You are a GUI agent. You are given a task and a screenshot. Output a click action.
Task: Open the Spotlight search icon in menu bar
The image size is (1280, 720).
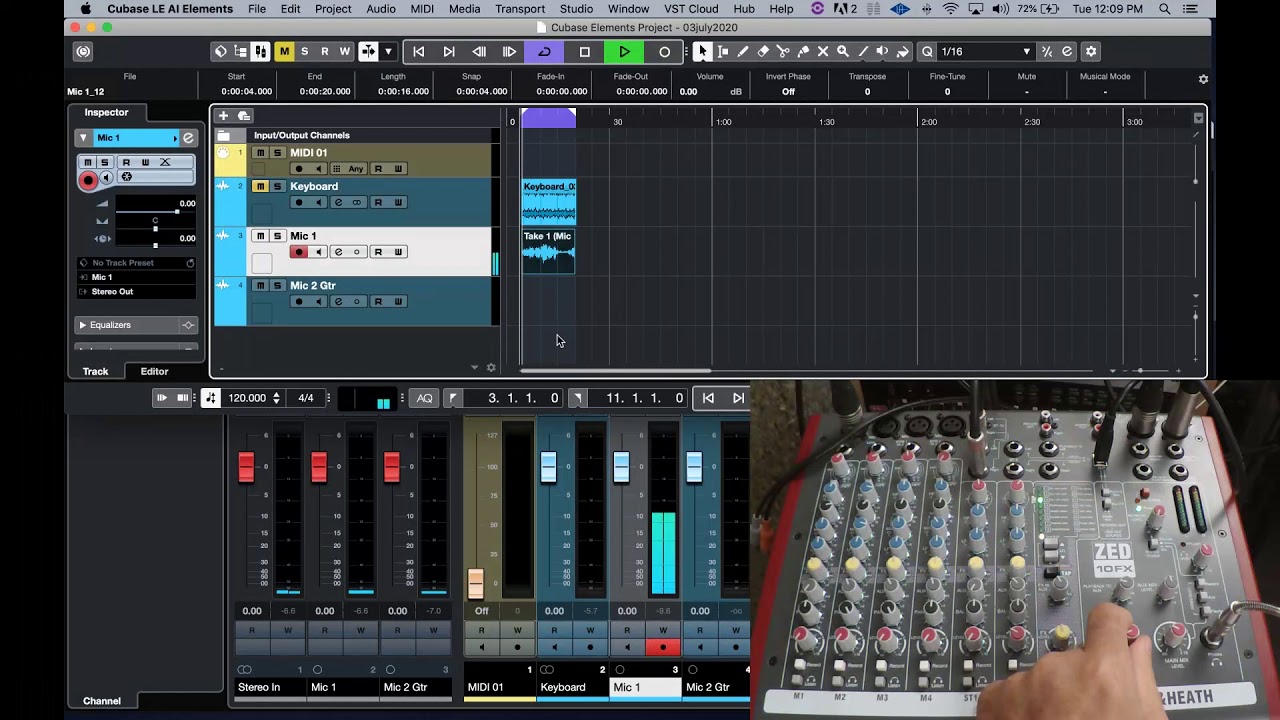[1165, 9]
